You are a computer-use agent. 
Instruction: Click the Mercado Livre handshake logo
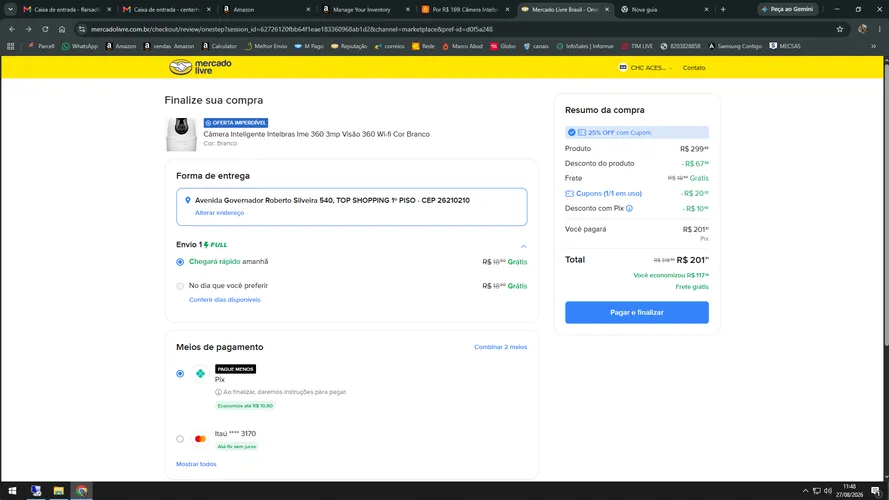pos(200,67)
